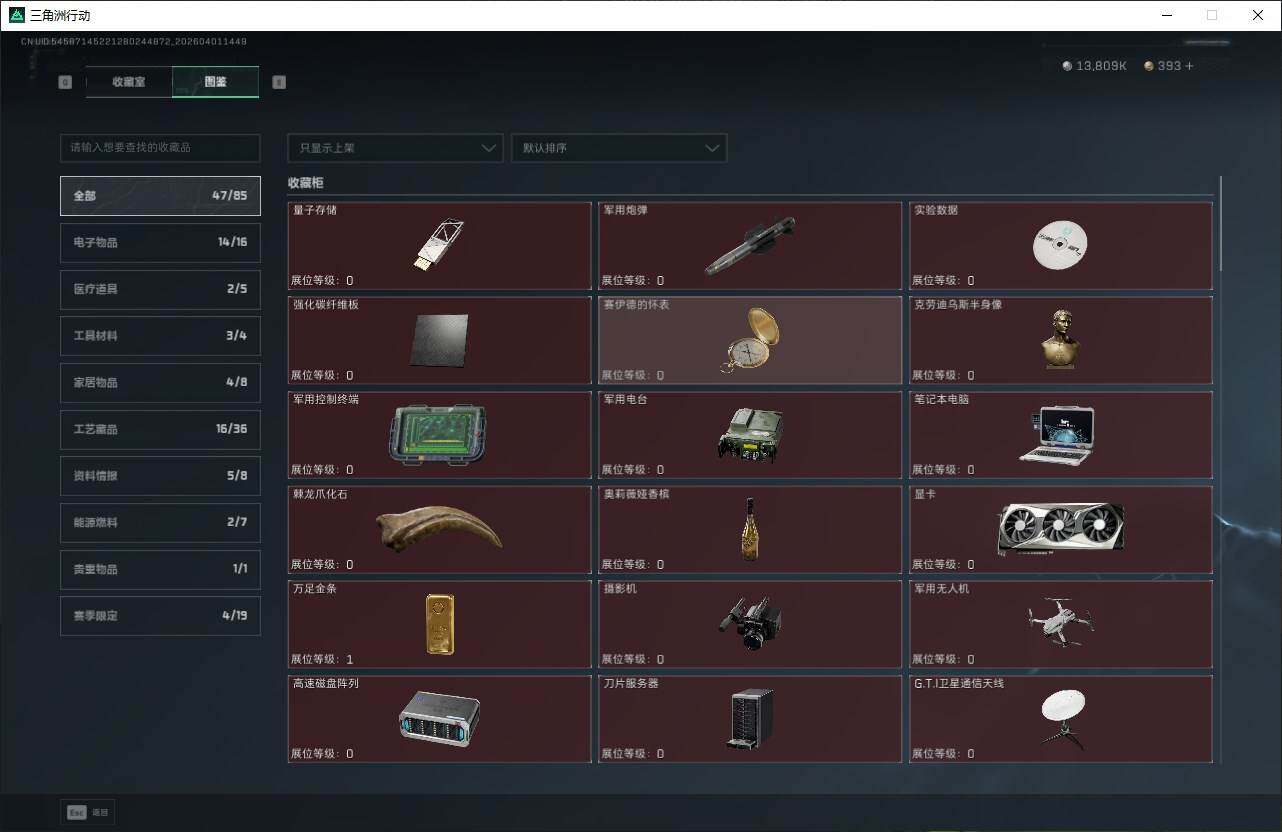Click the silver coin currency icon
Screen dimensions: 1282x832
[x=1067, y=66]
